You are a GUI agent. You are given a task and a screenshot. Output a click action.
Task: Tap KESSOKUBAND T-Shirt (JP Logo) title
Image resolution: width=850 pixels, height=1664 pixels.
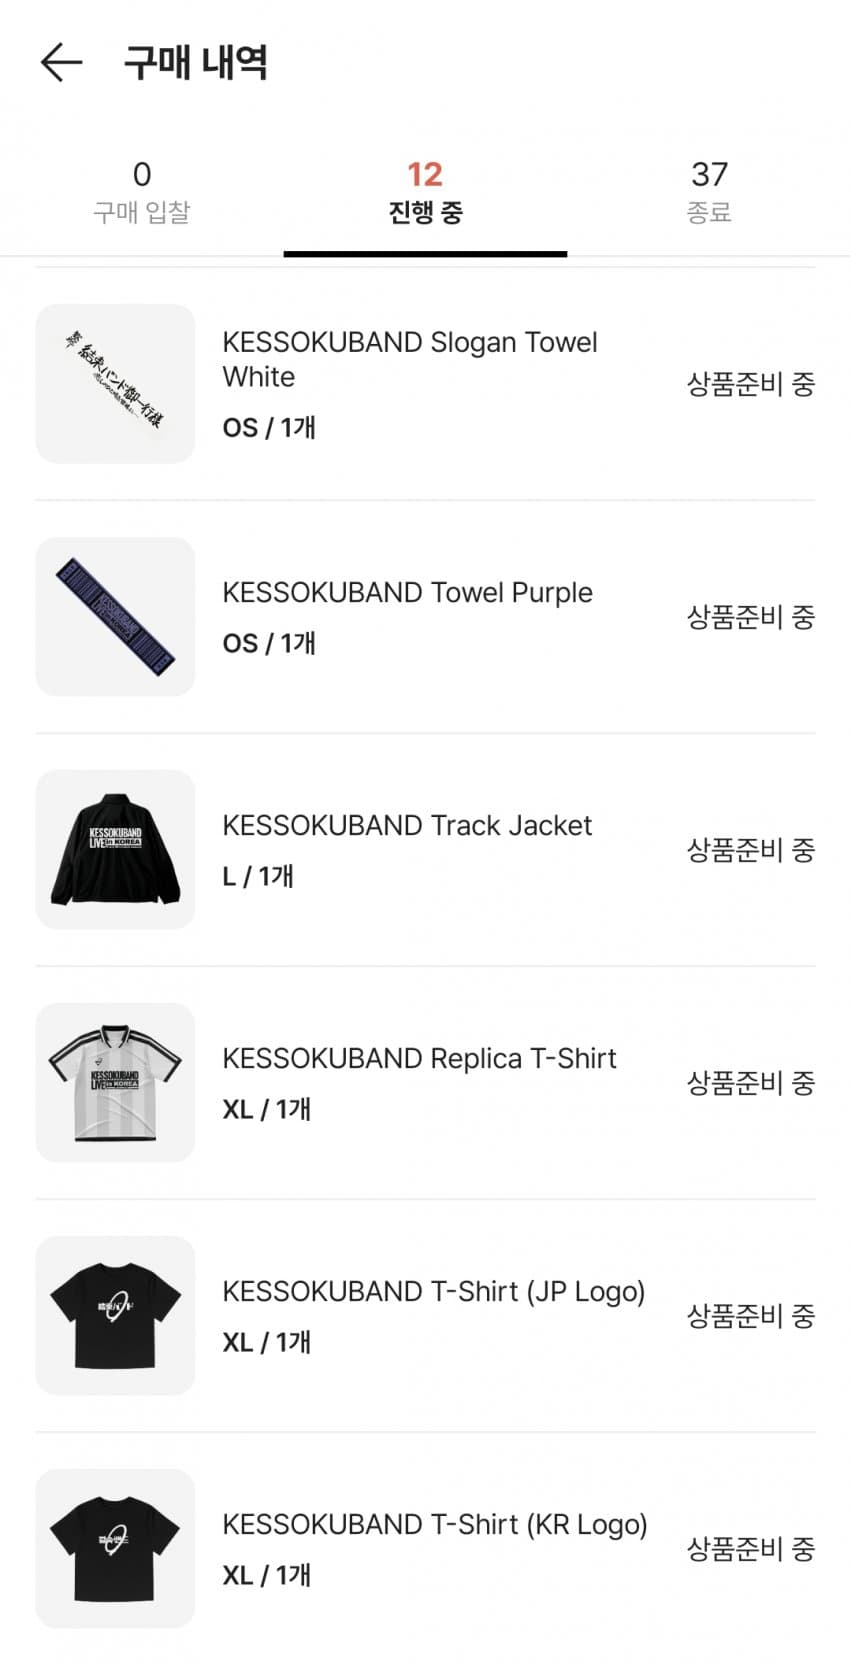[433, 1291]
